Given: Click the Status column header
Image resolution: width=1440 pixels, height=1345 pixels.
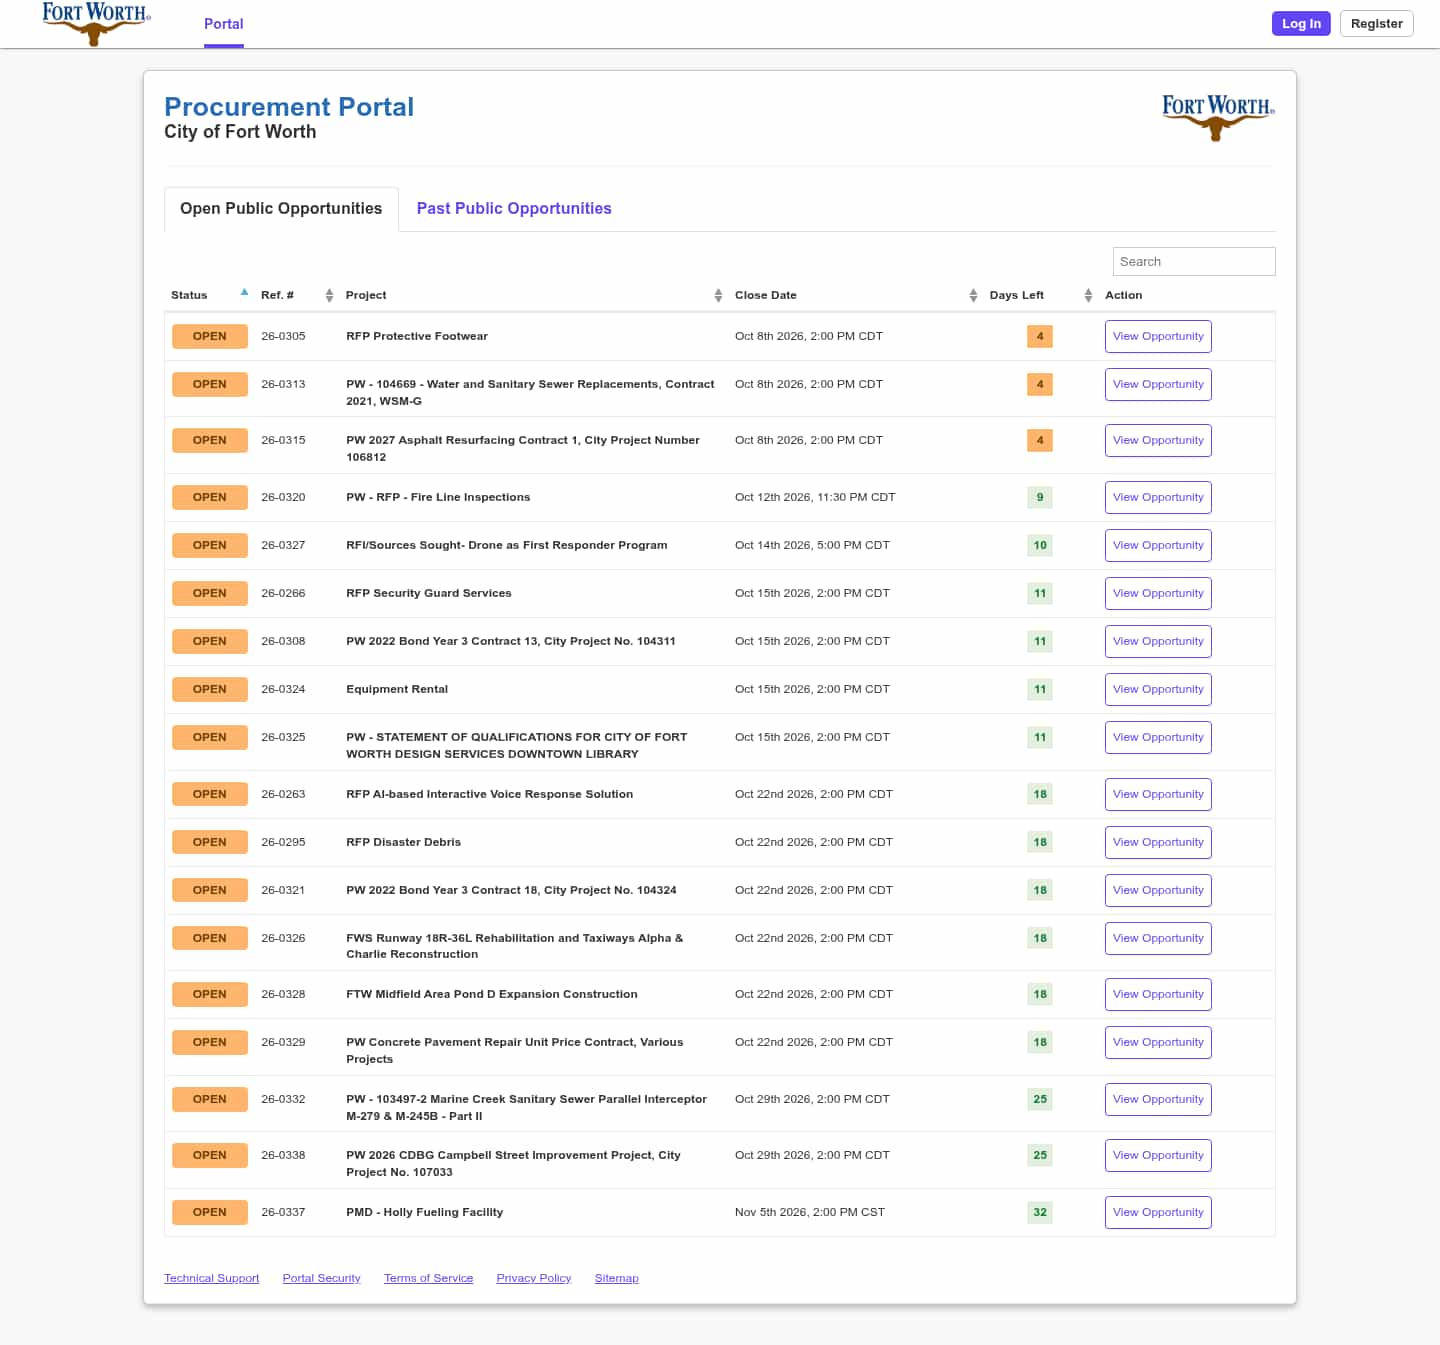Looking at the screenshot, I should pyautogui.click(x=189, y=295).
